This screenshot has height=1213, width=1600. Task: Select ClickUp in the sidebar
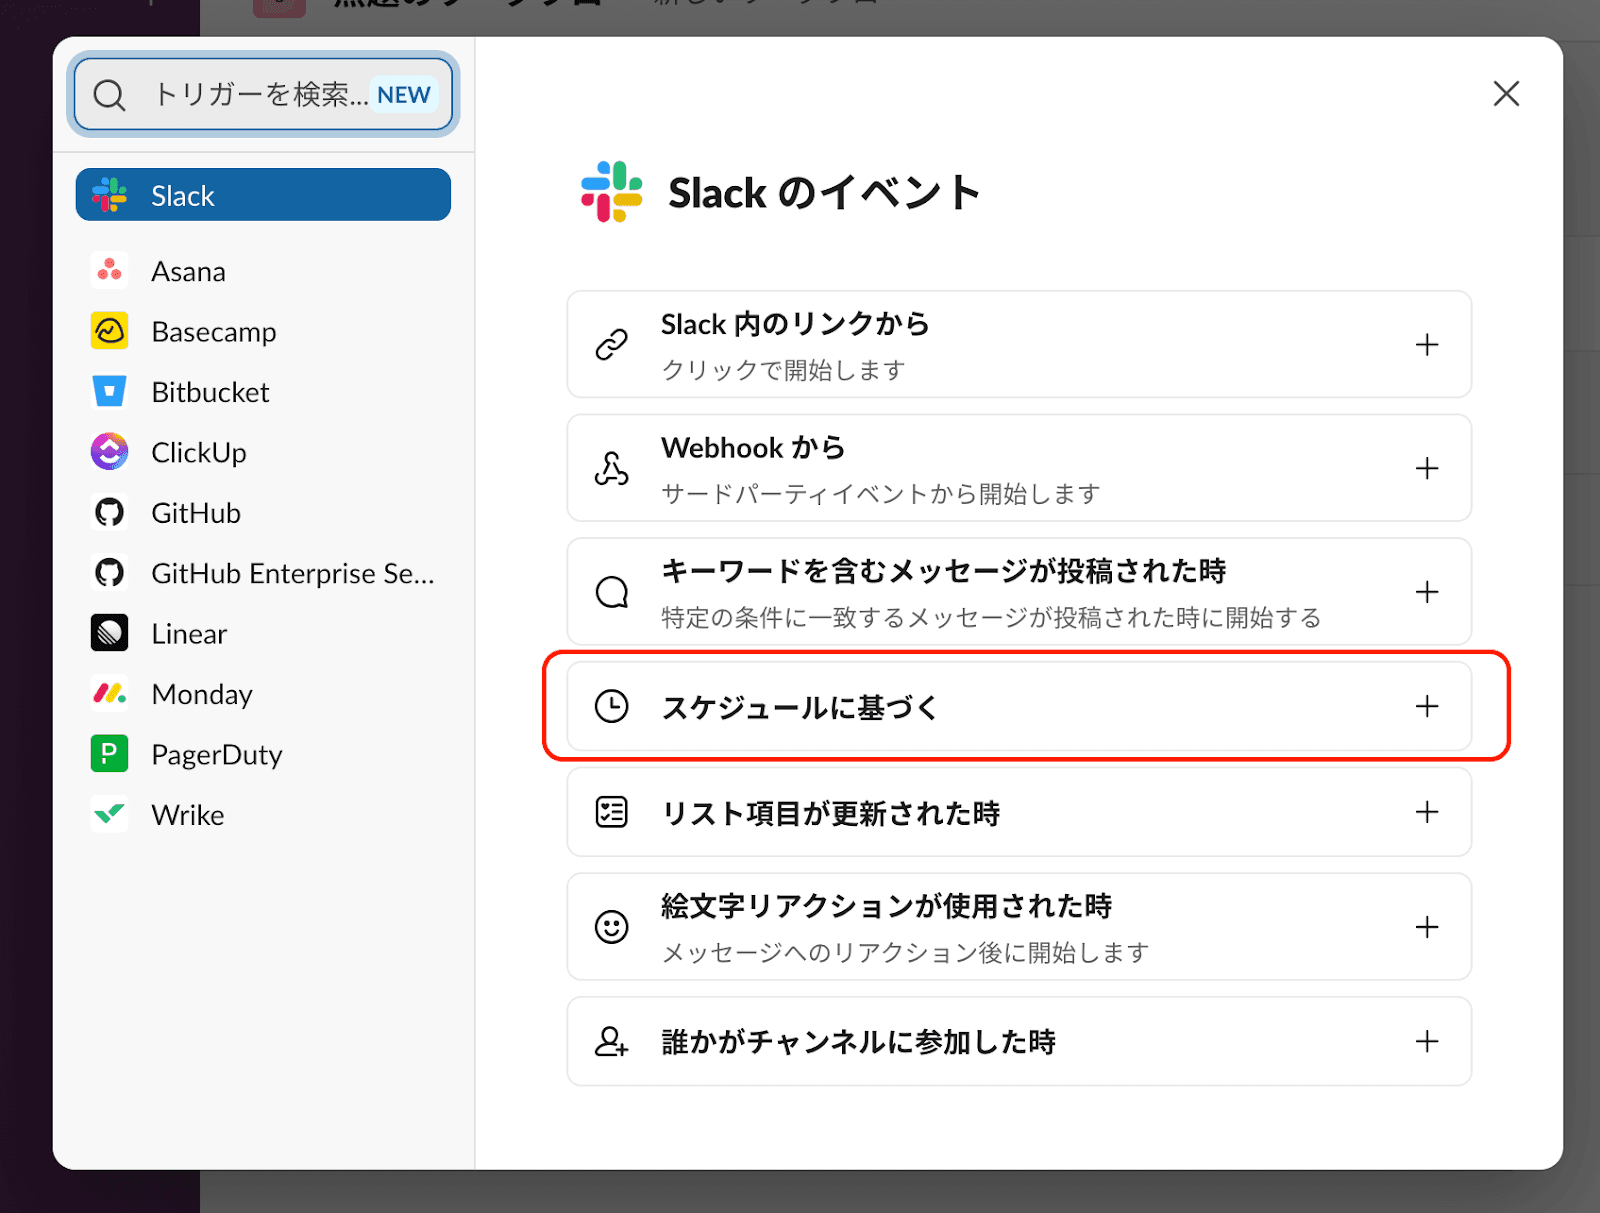263,452
